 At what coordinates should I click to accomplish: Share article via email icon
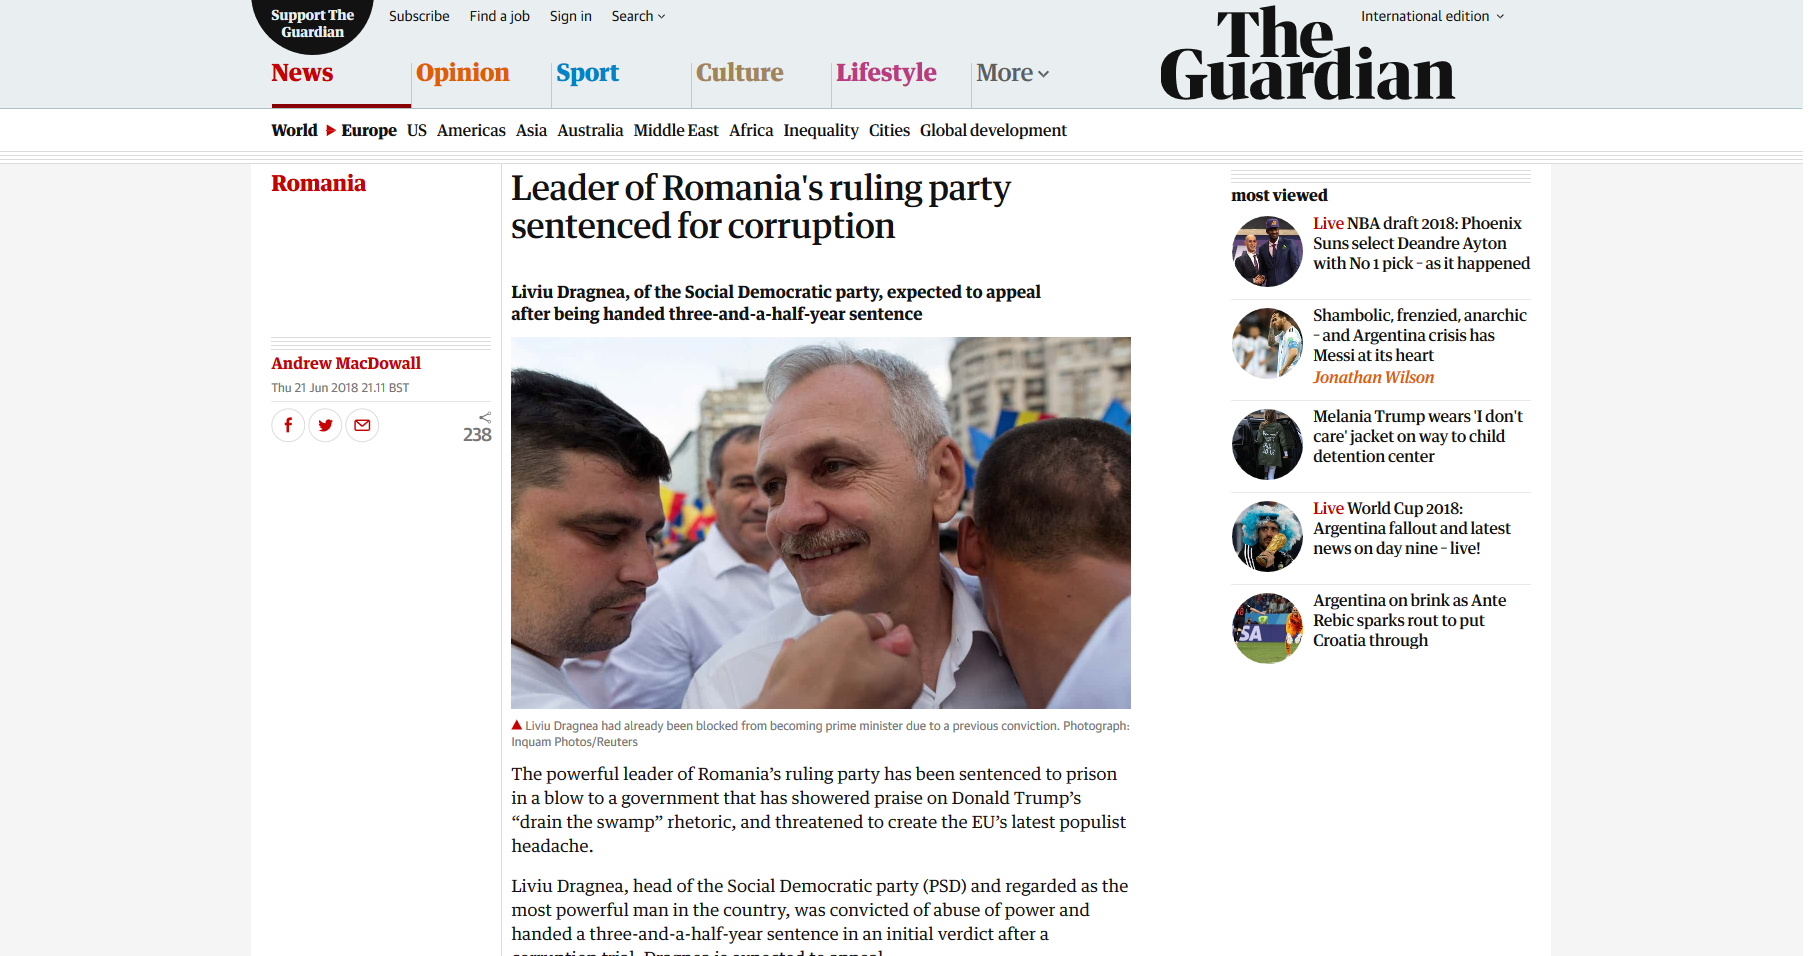pos(362,425)
